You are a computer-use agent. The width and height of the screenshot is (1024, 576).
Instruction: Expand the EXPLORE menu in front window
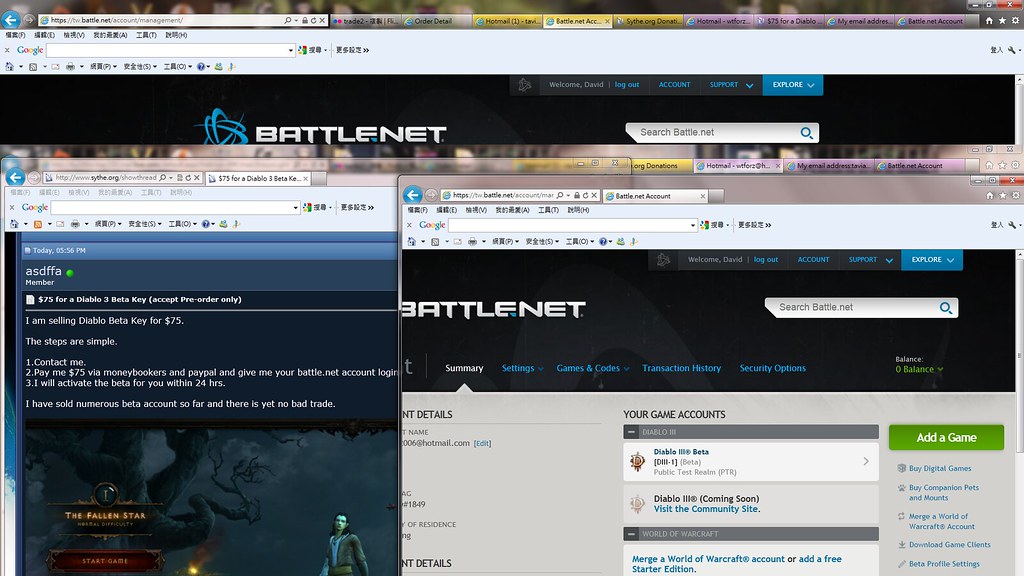point(932,260)
